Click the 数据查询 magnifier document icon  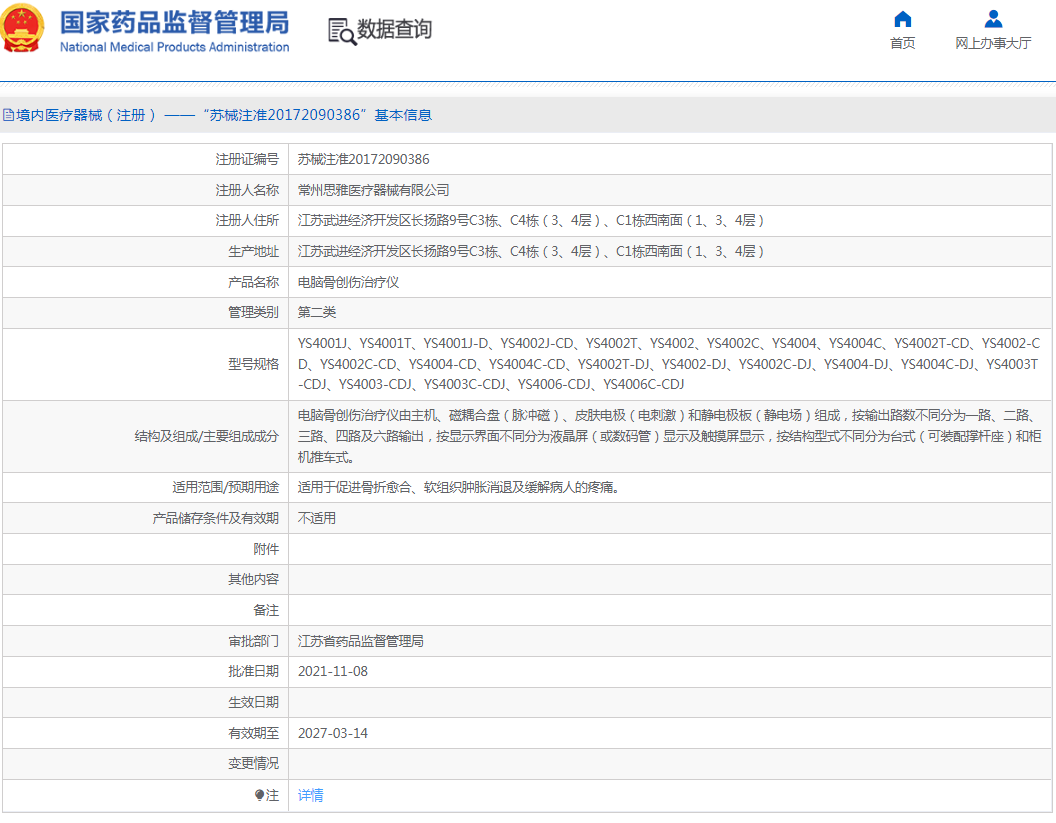point(342,31)
